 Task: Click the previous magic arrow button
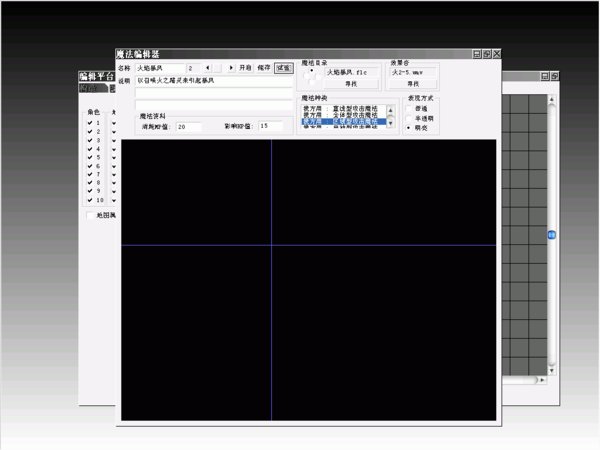207,68
